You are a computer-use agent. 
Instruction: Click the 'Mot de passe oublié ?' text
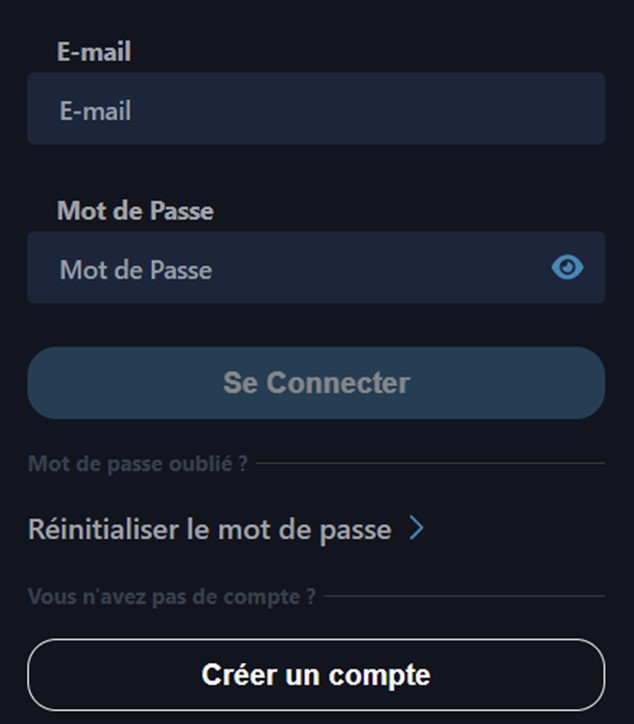[x=138, y=464]
